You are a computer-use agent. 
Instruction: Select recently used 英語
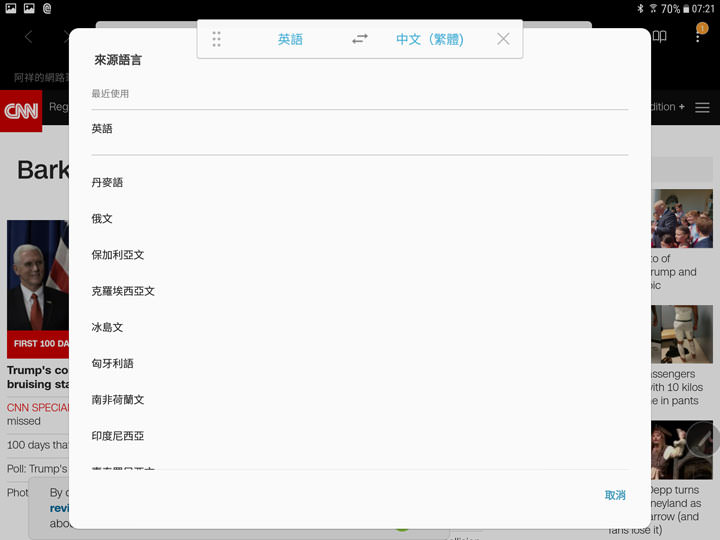click(360, 129)
